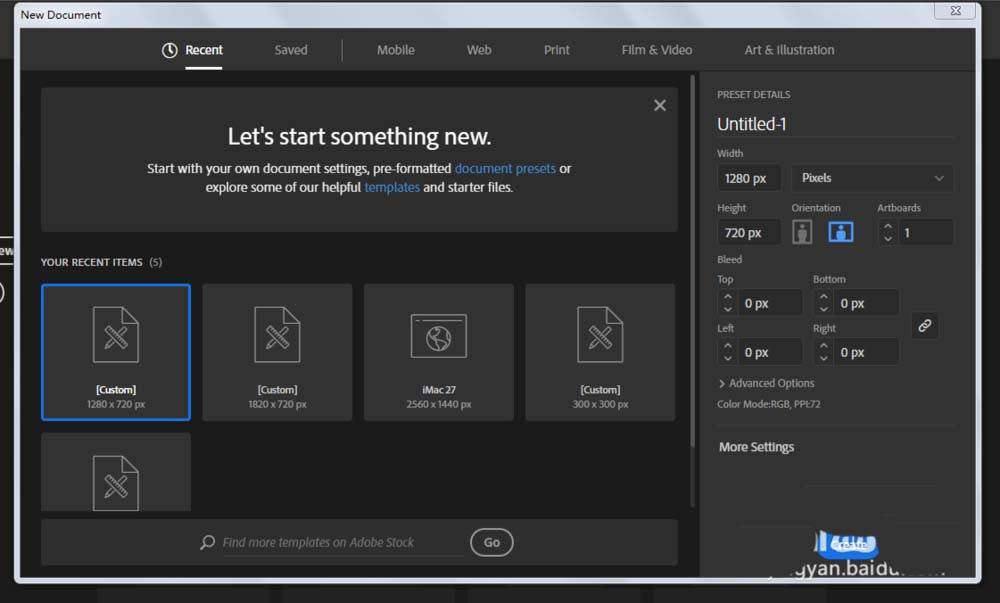This screenshot has width=1000, height=603.
Task: Click the Go button
Action: (x=492, y=542)
